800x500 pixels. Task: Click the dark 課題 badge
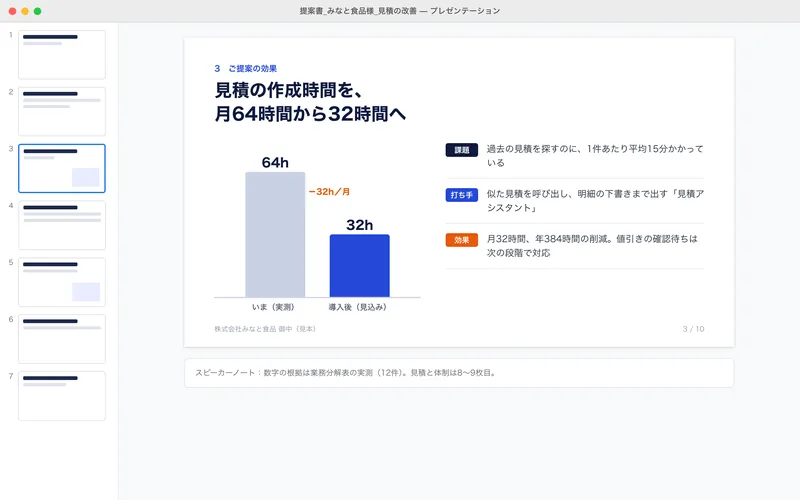click(x=462, y=150)
